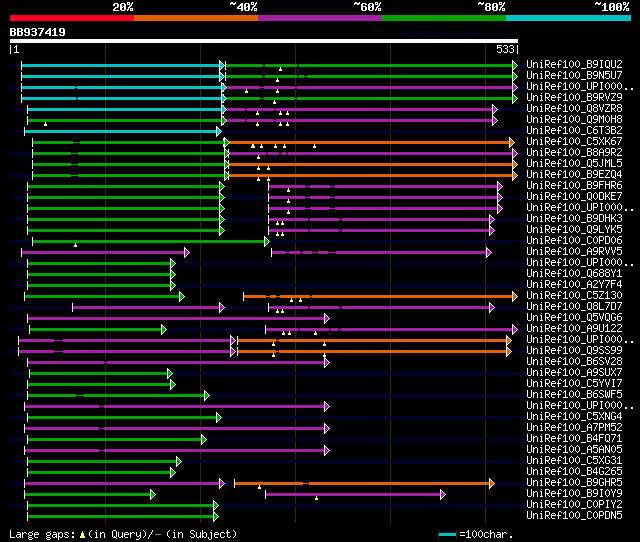Click the red 20% identity legend segment
This screenshot has height=542, width=640.
click(72, 18)
